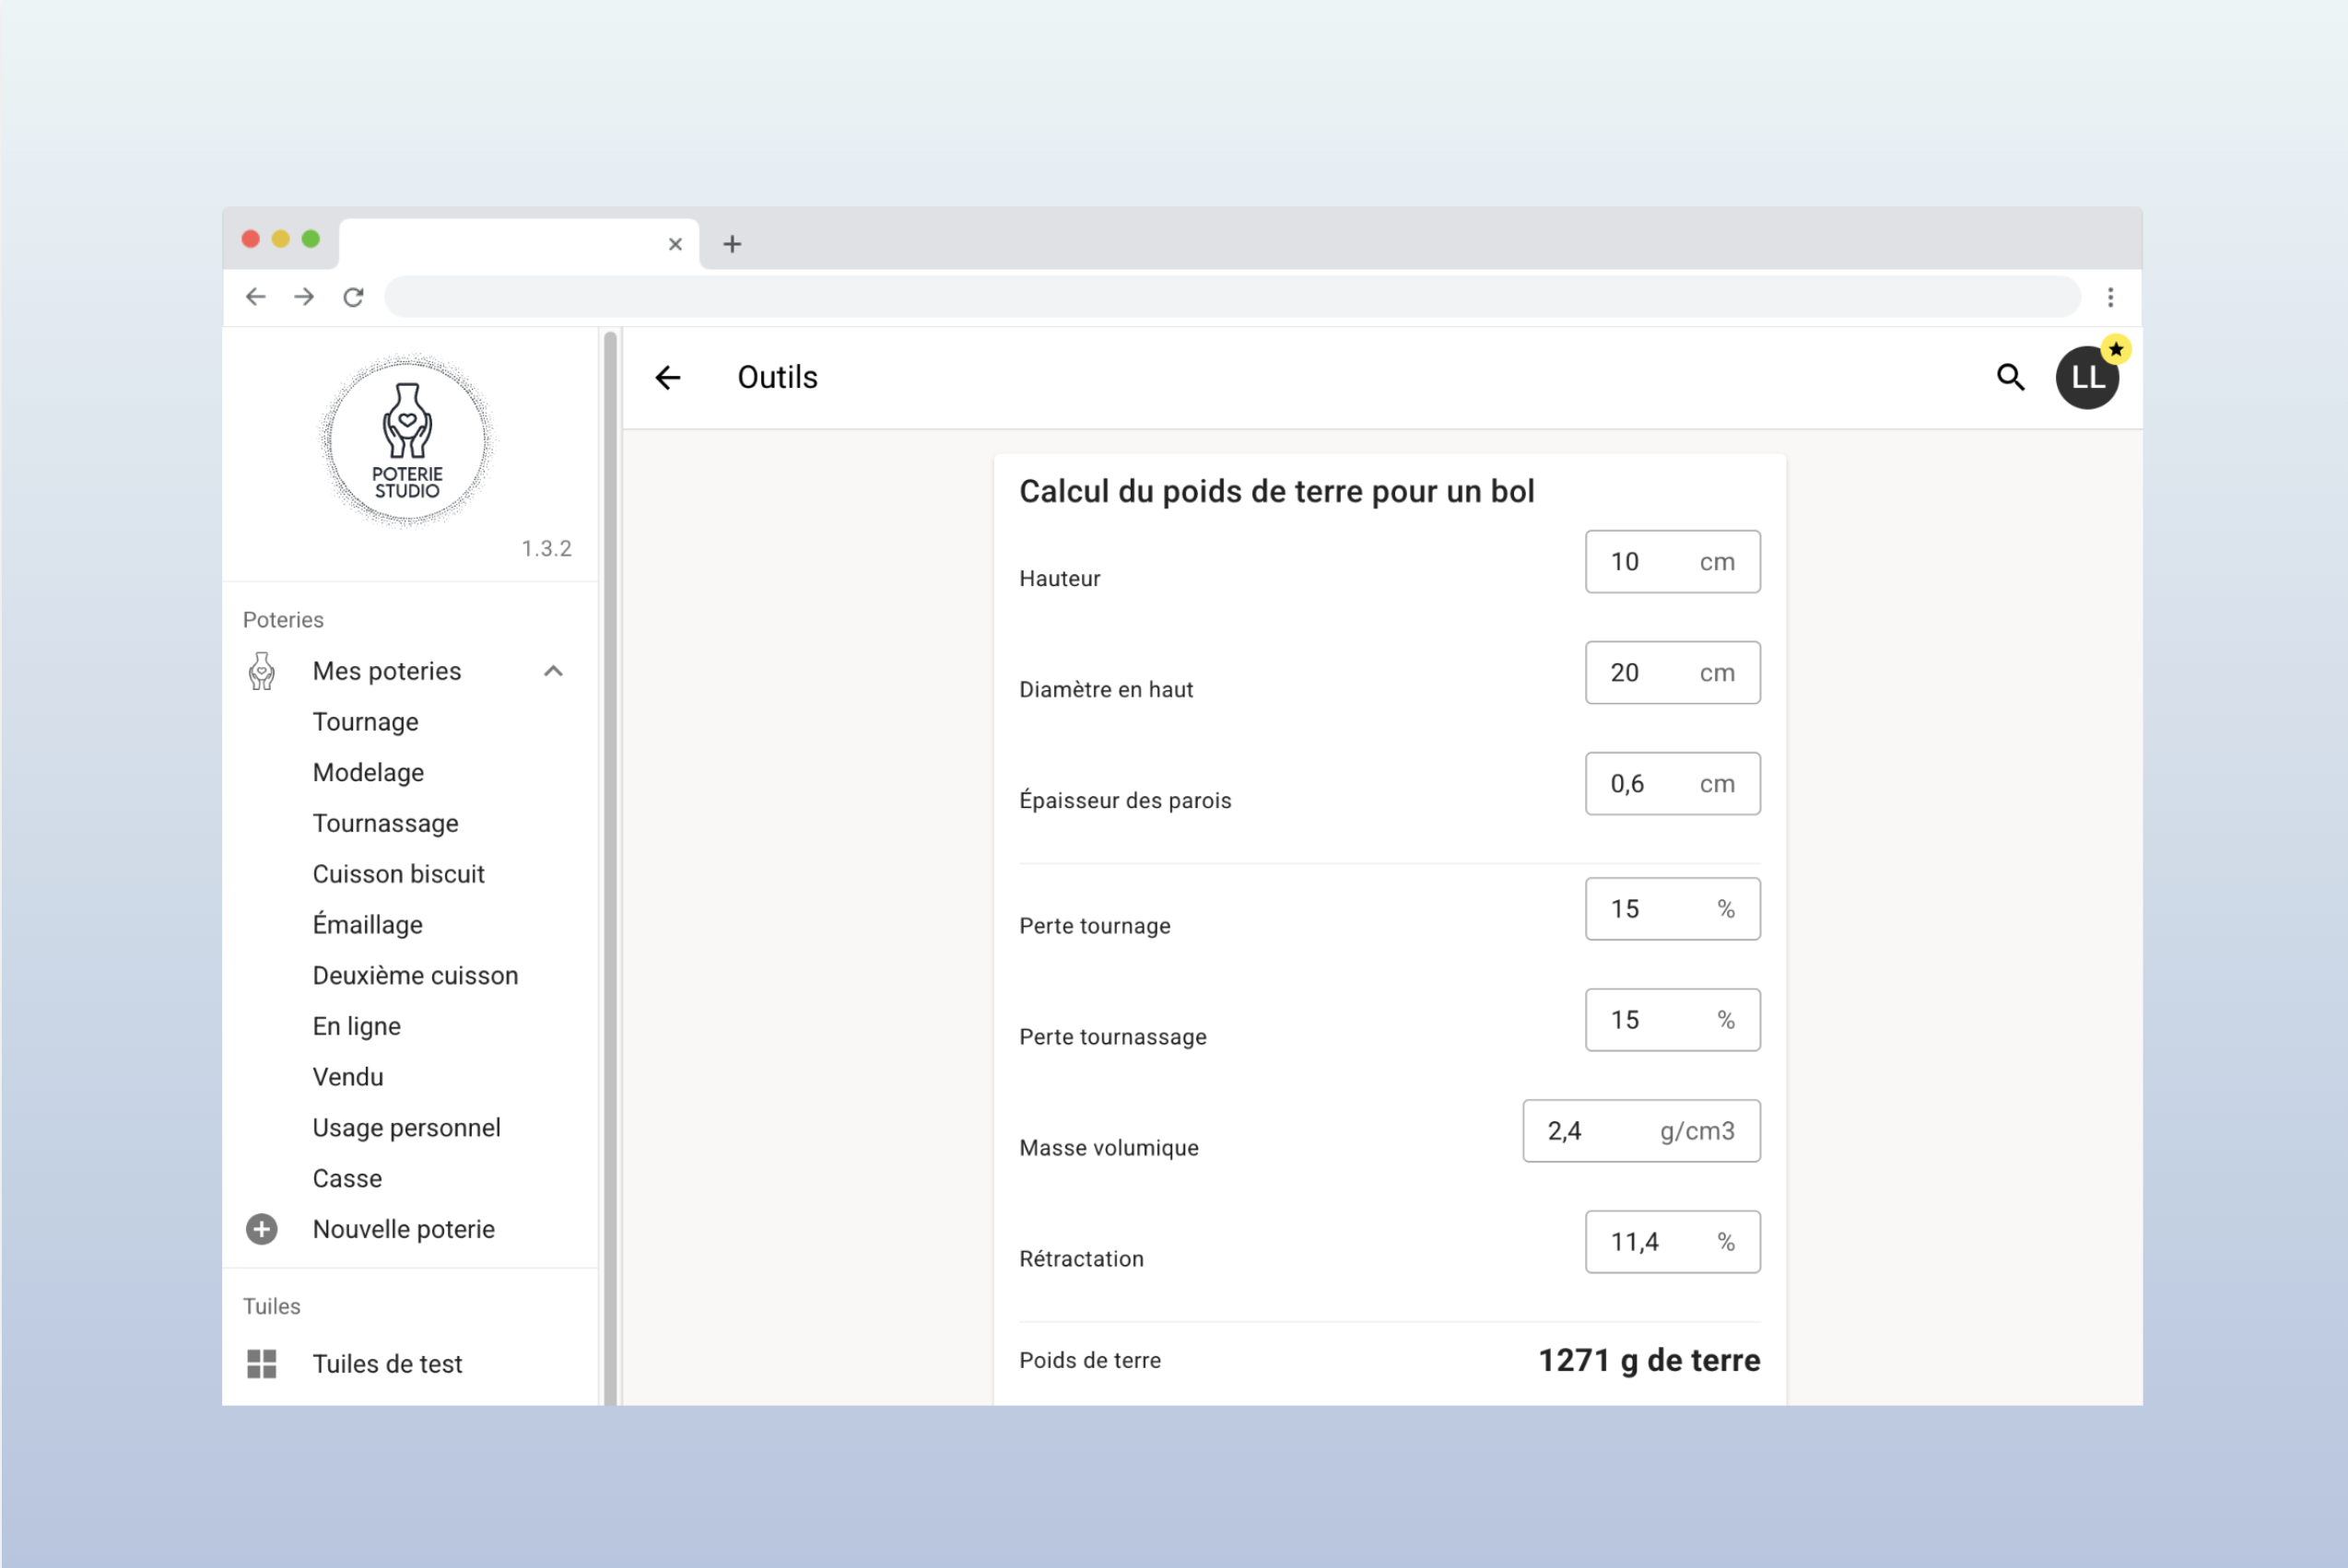Click the yellow star badge on avatar
The height and width of the screenshot is (1568, 2348).
(x=2116, y=349)
